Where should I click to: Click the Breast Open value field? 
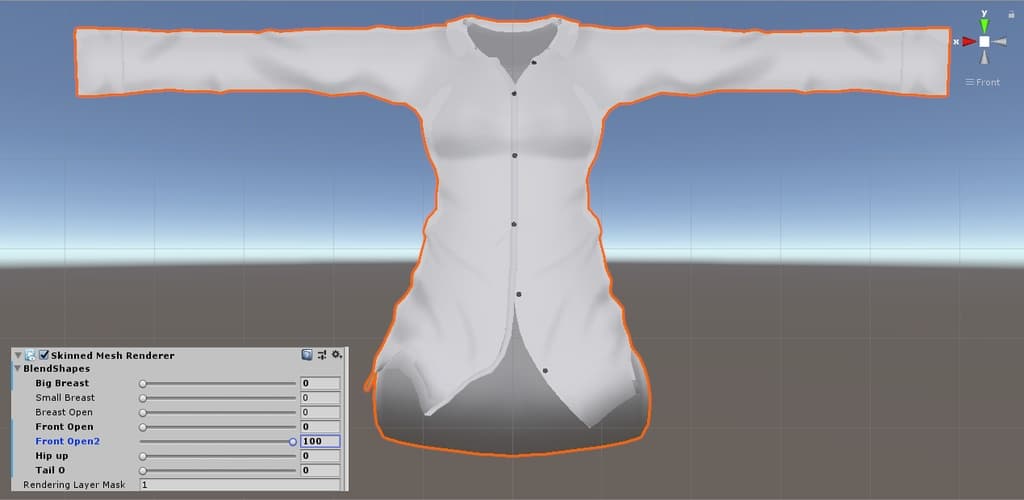320,413
